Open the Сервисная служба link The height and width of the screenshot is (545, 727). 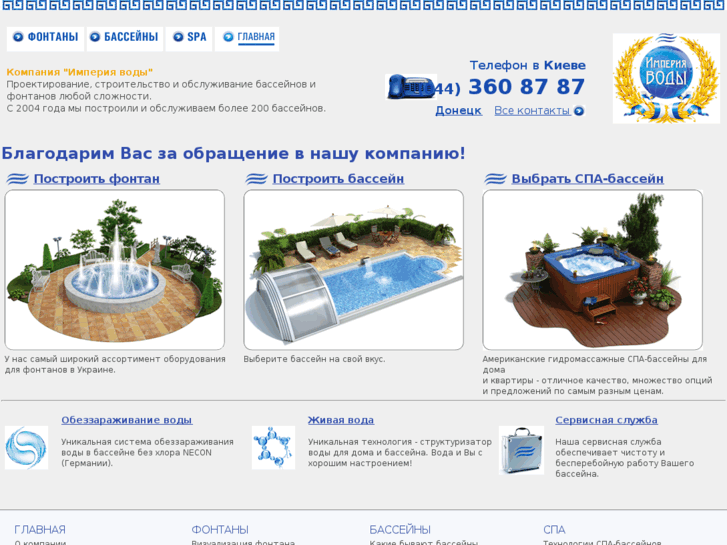[606, 420]
